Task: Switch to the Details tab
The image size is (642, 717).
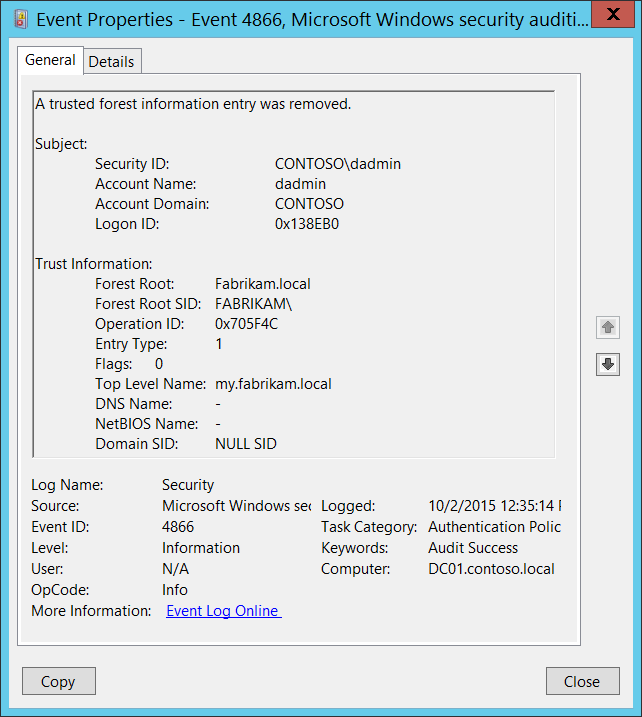Action: (x=111, y=61)
